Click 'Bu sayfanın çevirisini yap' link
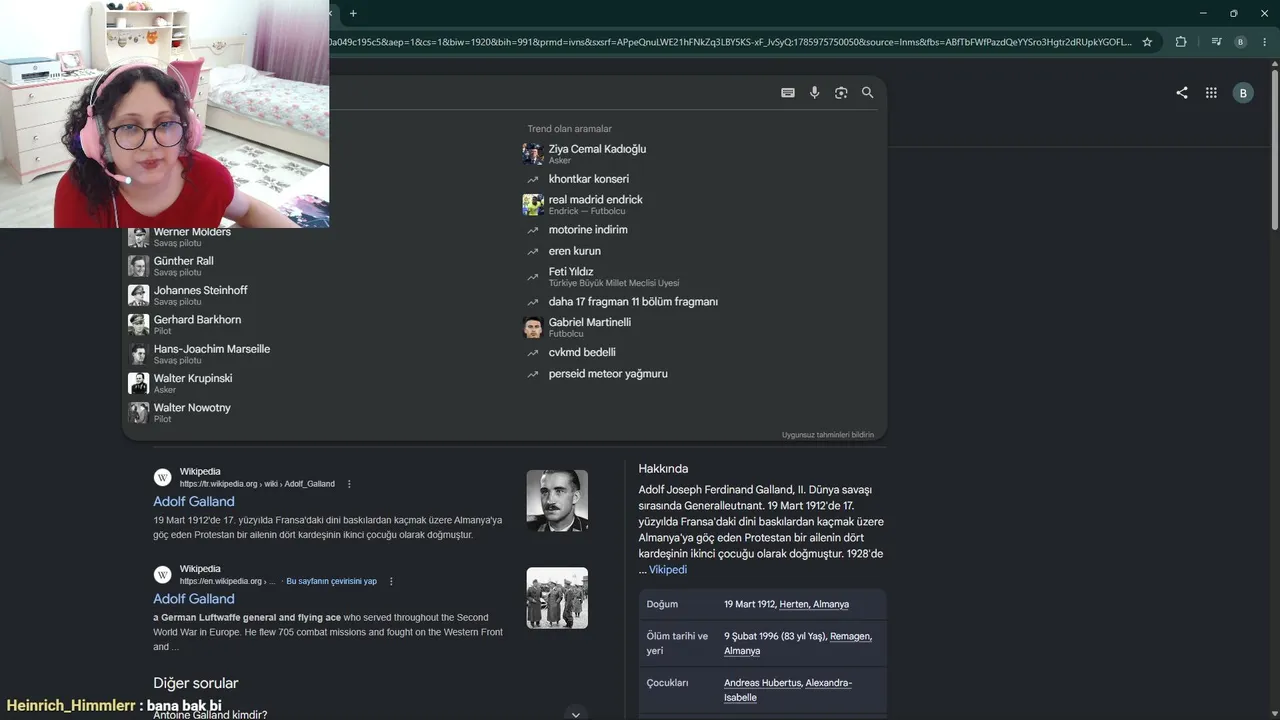 pos(332,581)
